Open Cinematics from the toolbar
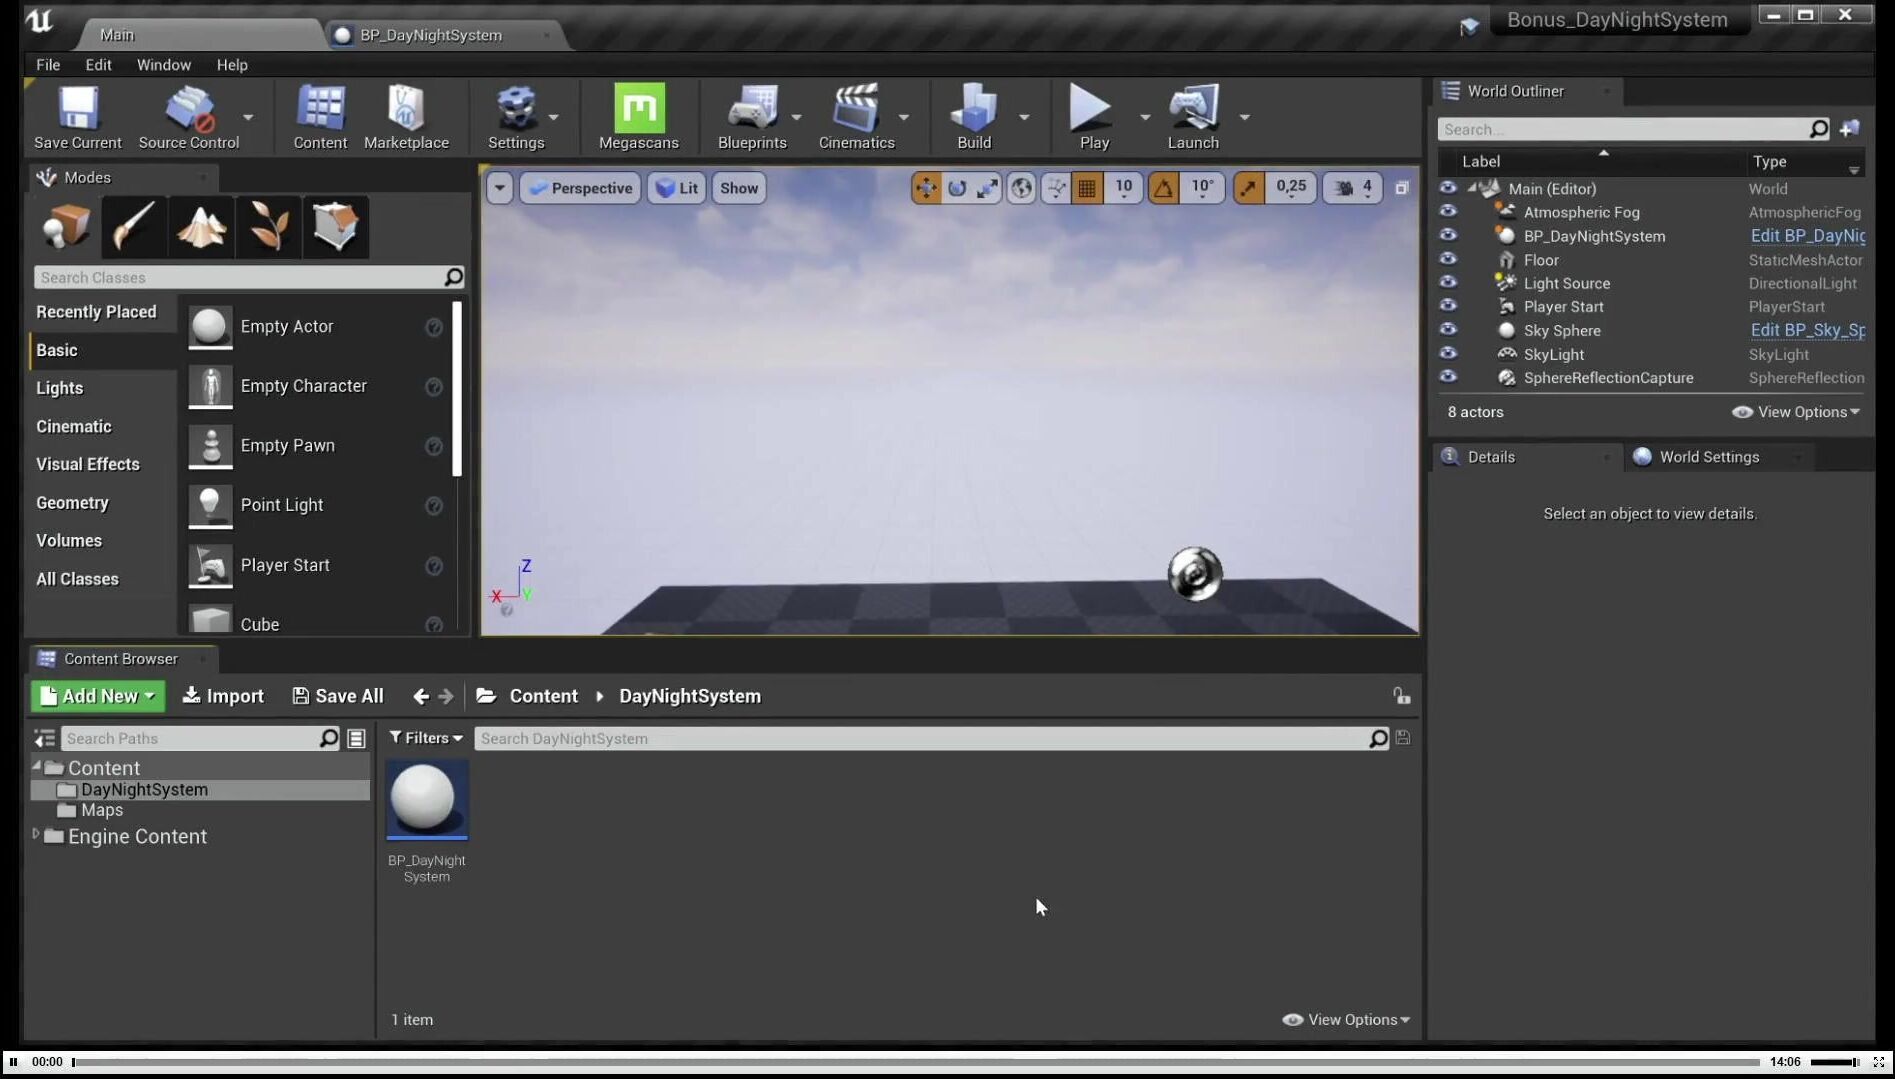Viewport: 1895px width, 1079px height. 857,117
